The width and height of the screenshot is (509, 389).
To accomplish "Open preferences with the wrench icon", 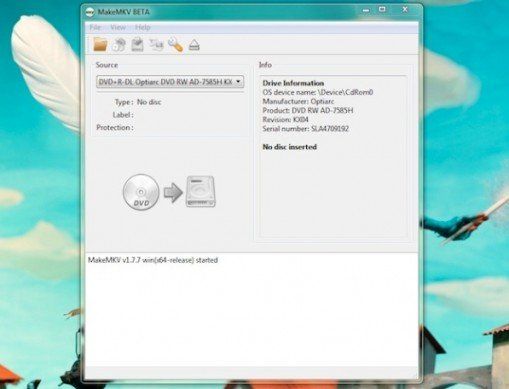I will [175, 45].
